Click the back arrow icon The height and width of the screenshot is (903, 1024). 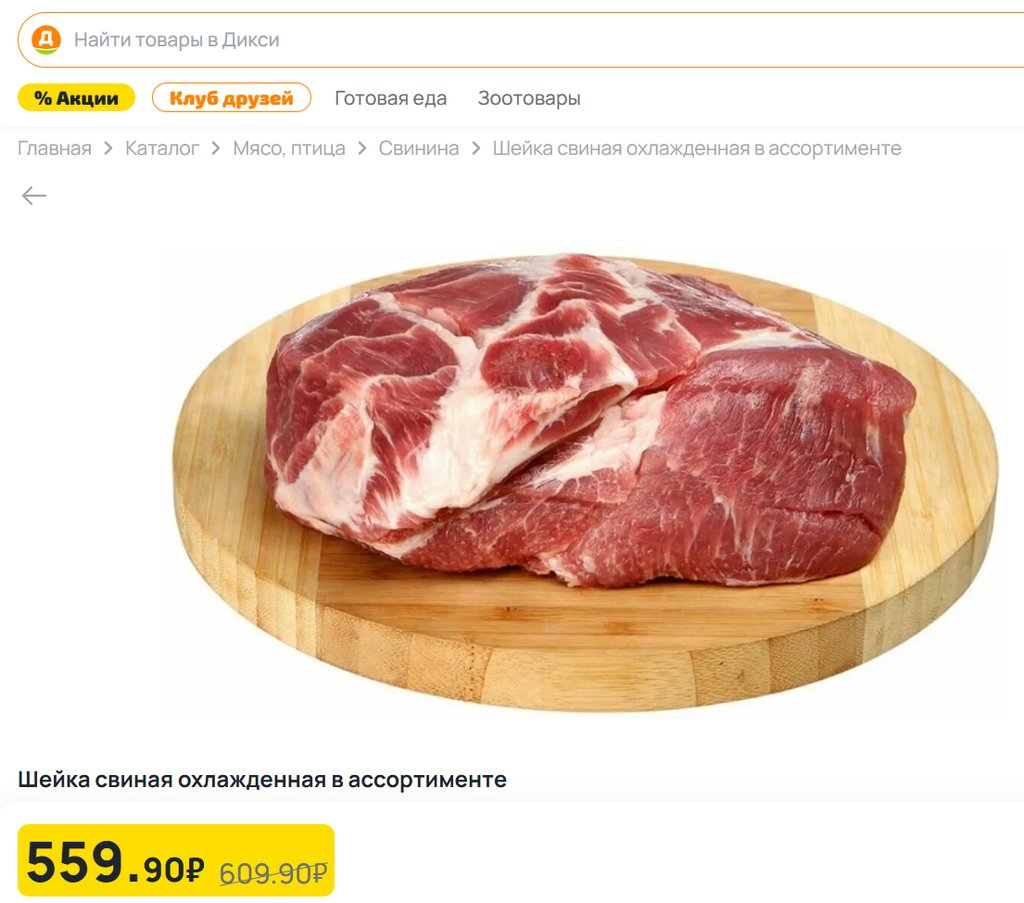(x=34, y=195)
